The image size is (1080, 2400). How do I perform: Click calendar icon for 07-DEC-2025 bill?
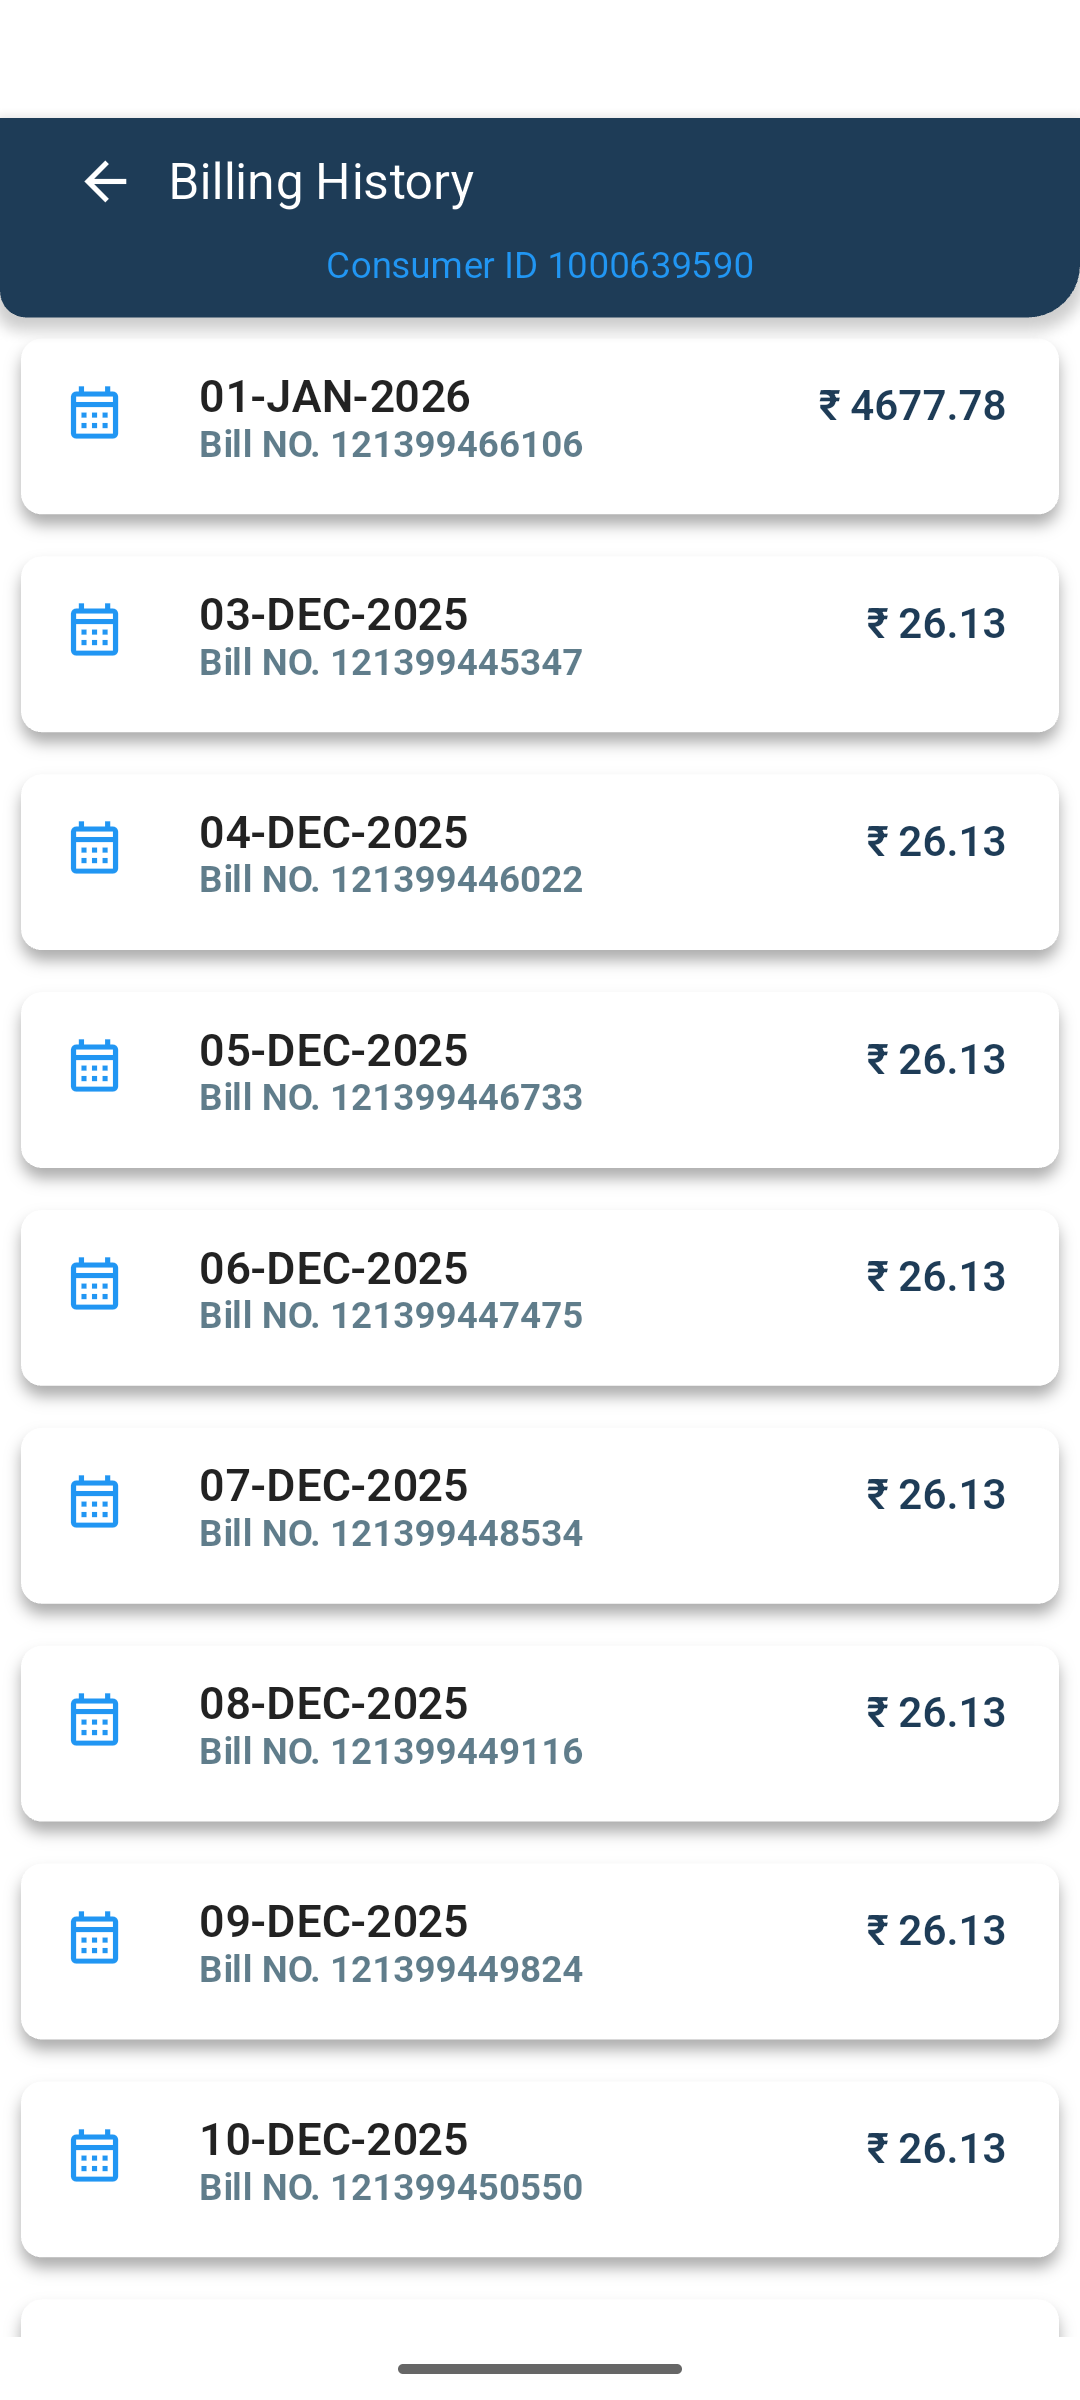(x=95, y=1502)
